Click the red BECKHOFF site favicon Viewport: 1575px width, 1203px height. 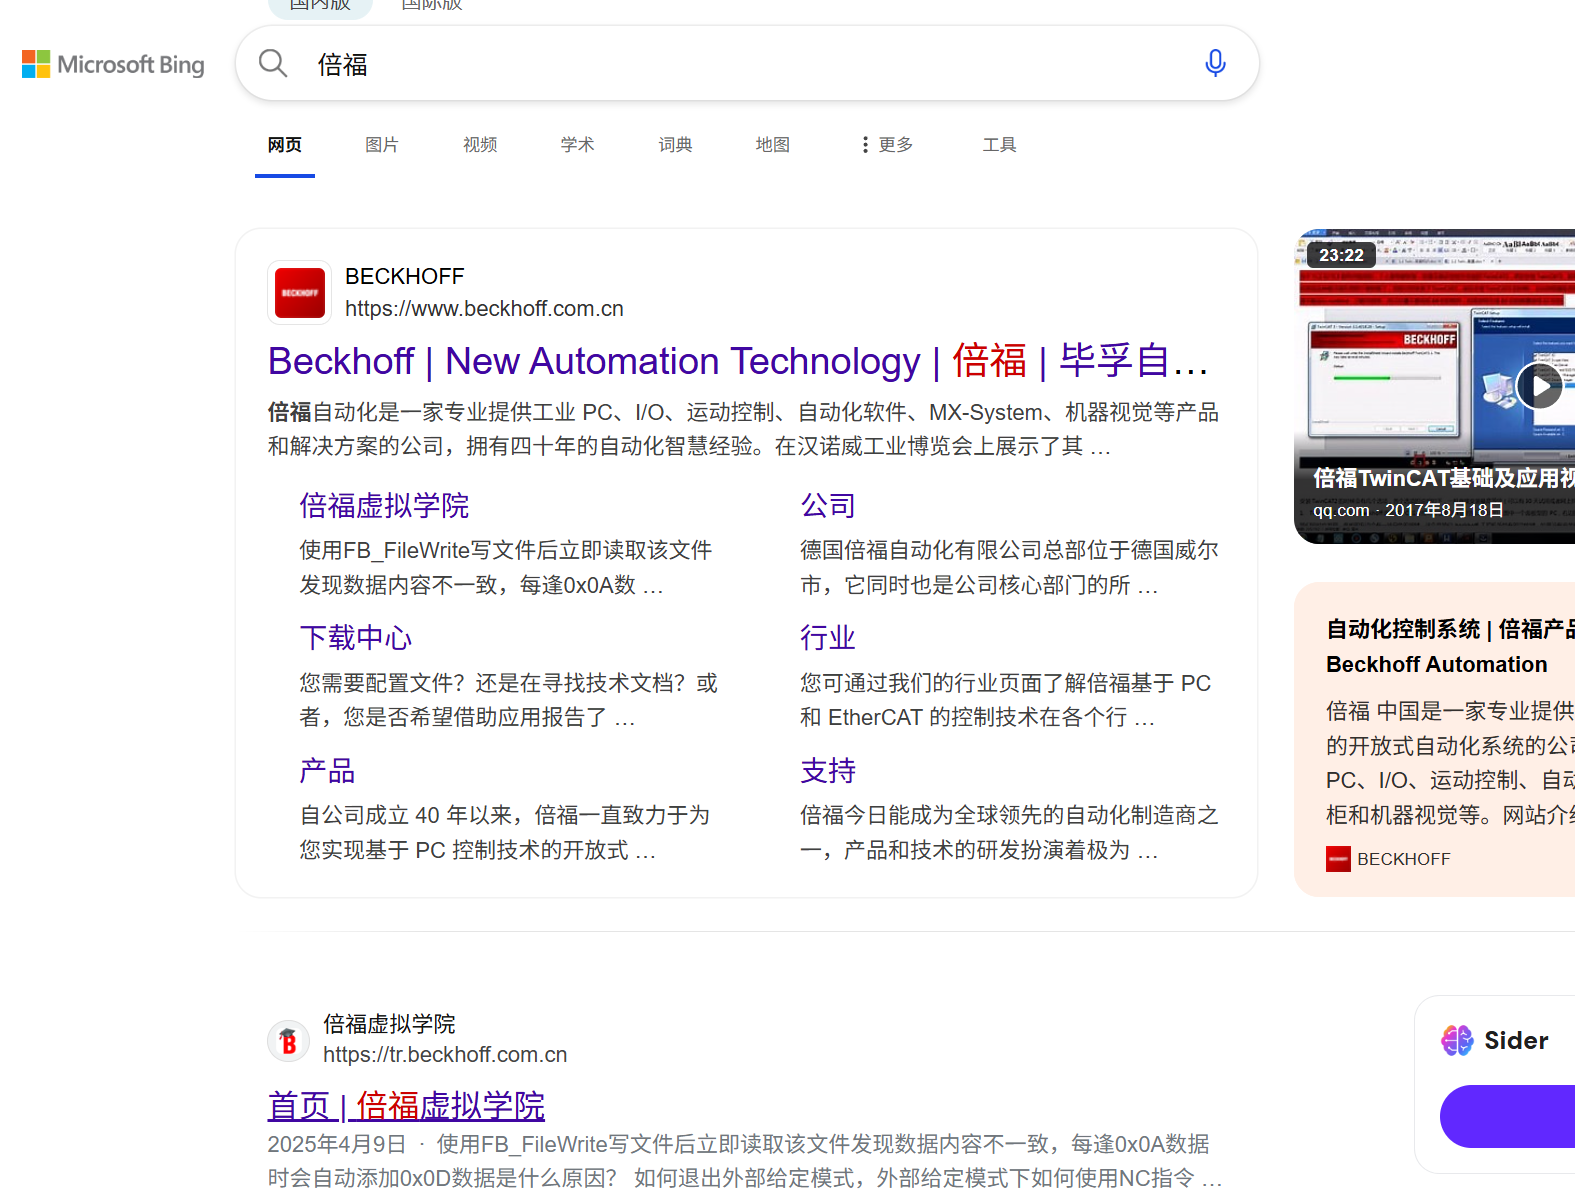(x=299, y=293)
